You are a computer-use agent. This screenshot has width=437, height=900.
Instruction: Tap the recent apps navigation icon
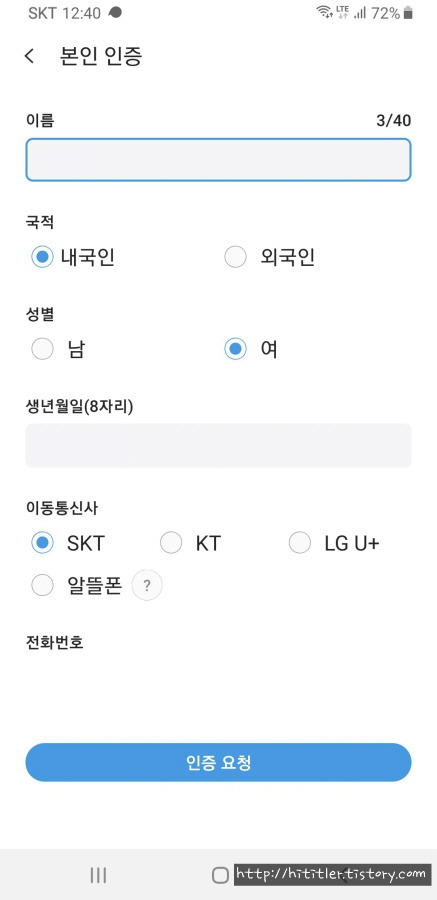coord(98,875)
